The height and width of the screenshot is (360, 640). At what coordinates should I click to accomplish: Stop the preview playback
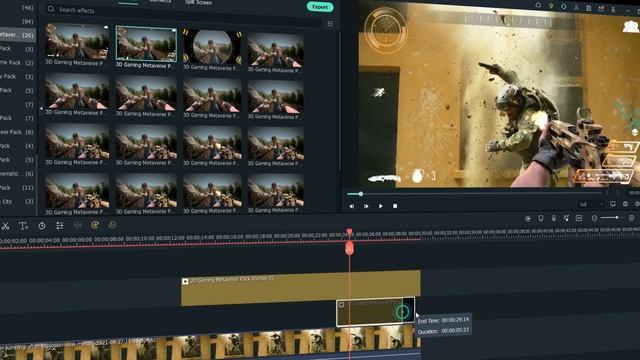tap(395, 206)
